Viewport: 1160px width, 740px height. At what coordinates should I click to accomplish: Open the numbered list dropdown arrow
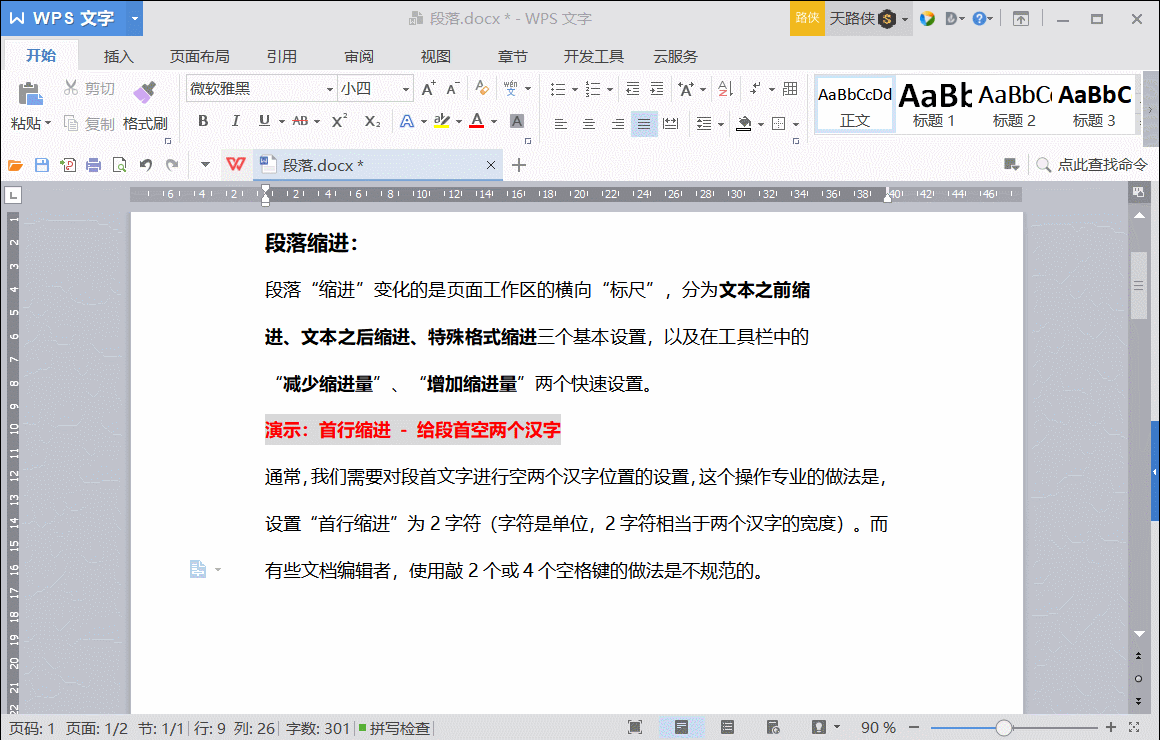coord(610,90)
